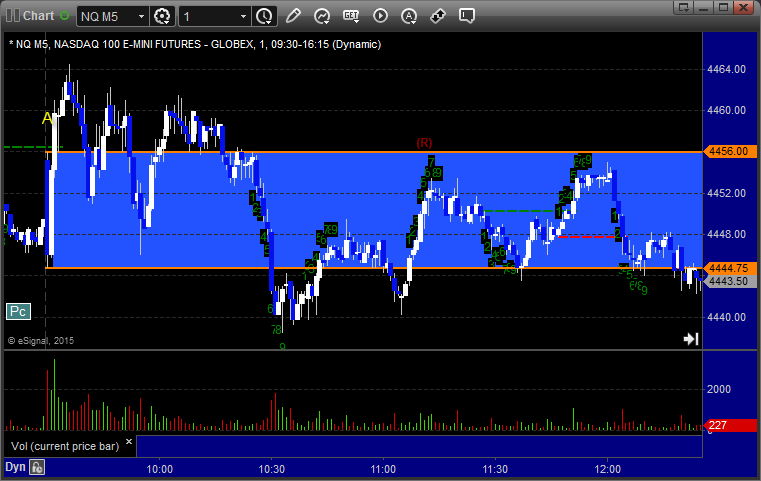Click the Dyn time mode label
This screenshot has height=481, width=761.
pyautogui.click(x=15, y=467)
